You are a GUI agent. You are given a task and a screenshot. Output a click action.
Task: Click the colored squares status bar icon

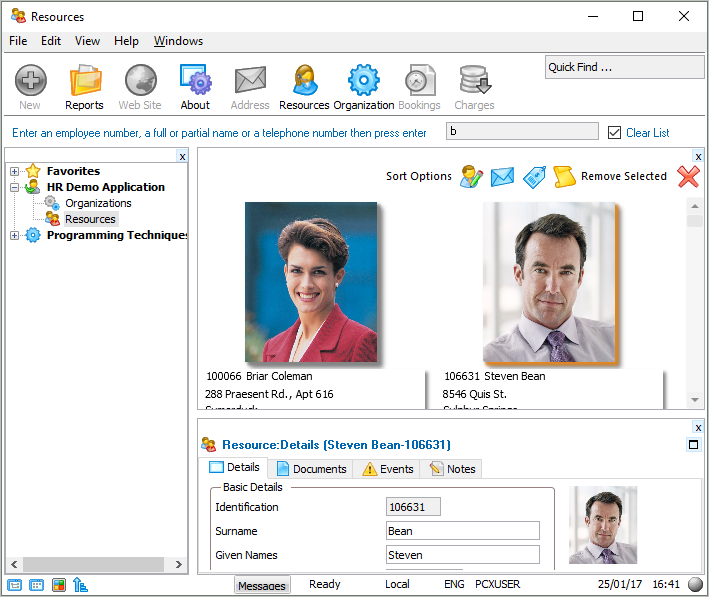pos(59,585)
